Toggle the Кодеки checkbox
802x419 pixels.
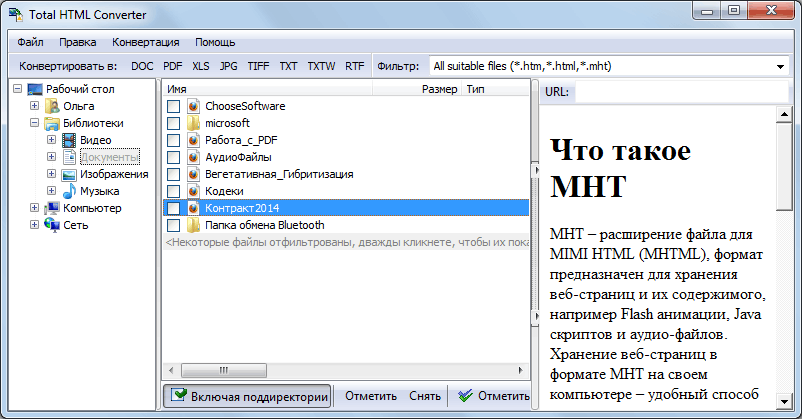[x=174, y=191]
